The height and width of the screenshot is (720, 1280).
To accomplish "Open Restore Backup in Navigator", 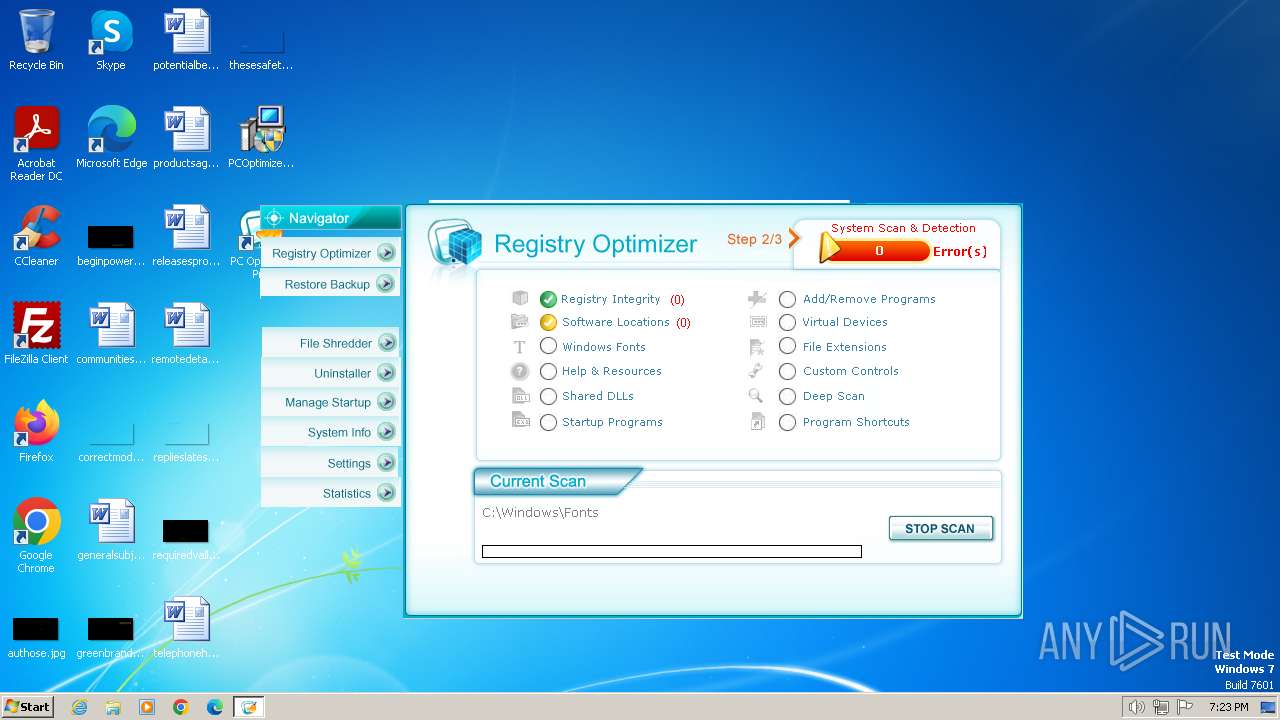I will click(x=330, y=284).
